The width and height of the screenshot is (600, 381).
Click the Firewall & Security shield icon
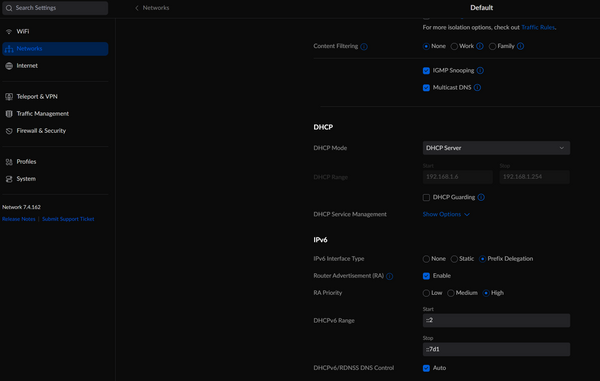(9, 131)
